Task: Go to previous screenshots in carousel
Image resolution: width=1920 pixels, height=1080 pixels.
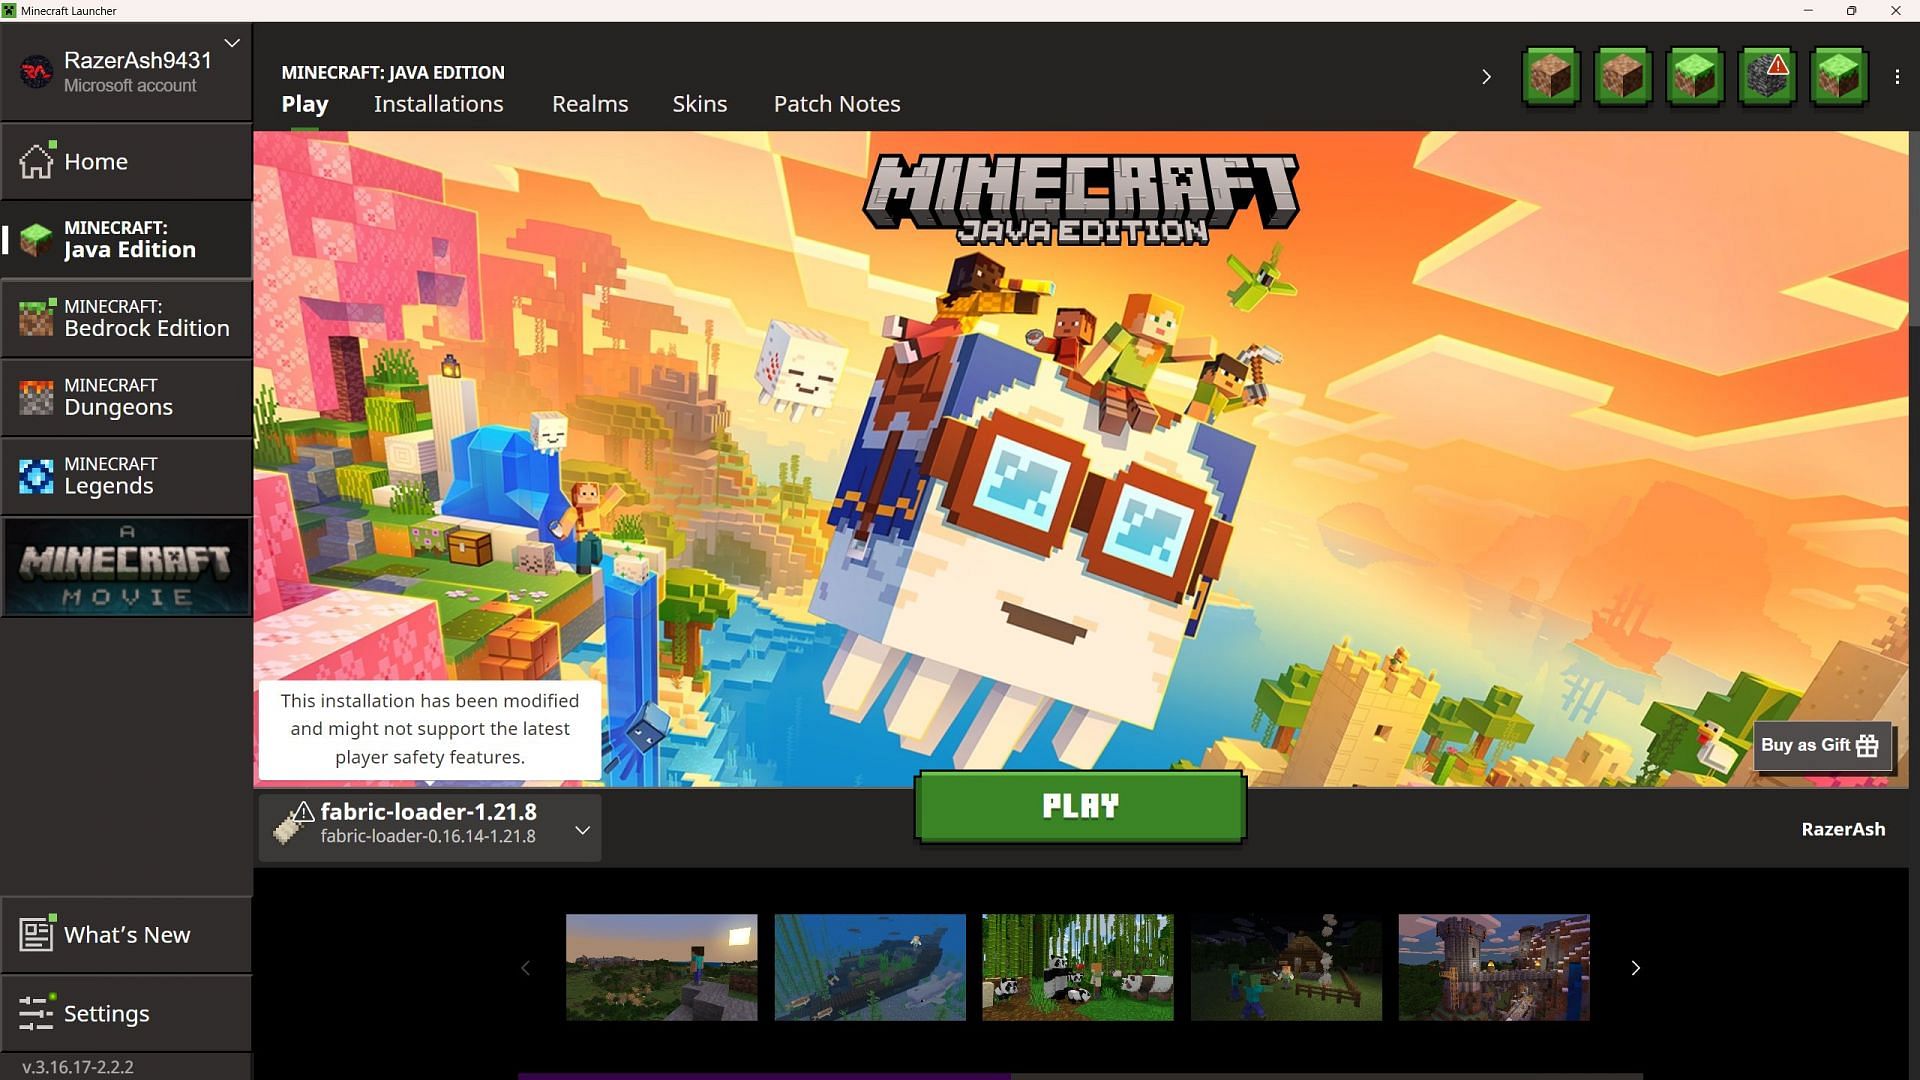Action: [526, 968]
